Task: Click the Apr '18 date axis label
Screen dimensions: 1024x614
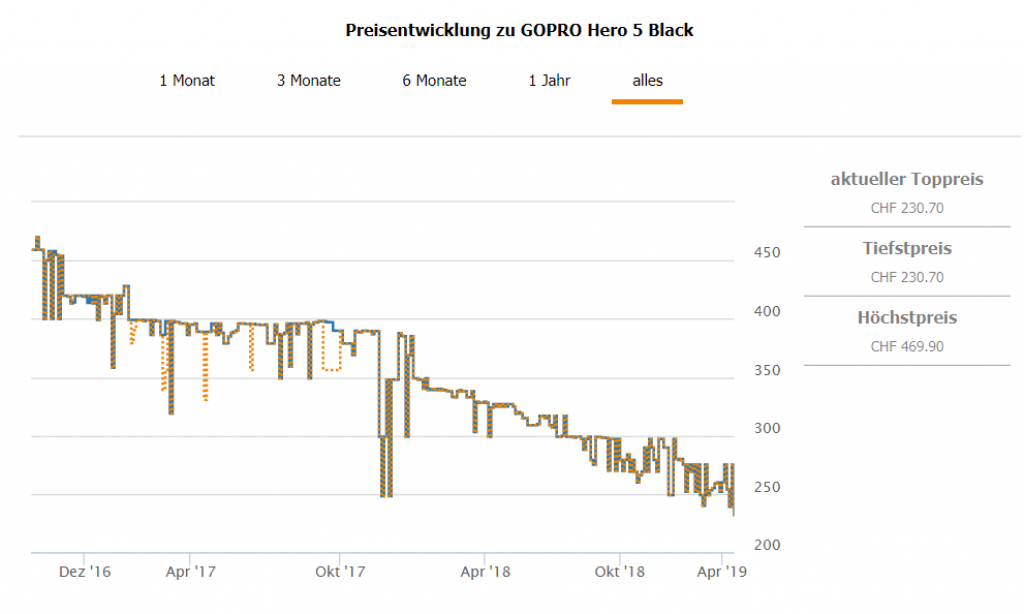Action: coord(484,573)
